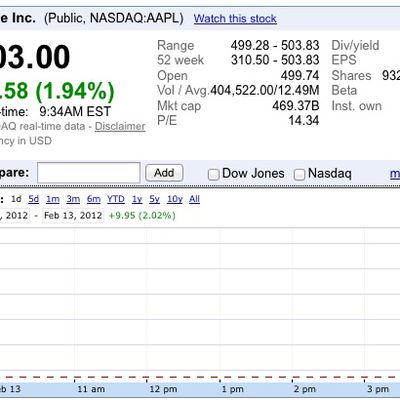Show the 1y chart range
The width and height of the screenshot is (400, 400).
137,199
